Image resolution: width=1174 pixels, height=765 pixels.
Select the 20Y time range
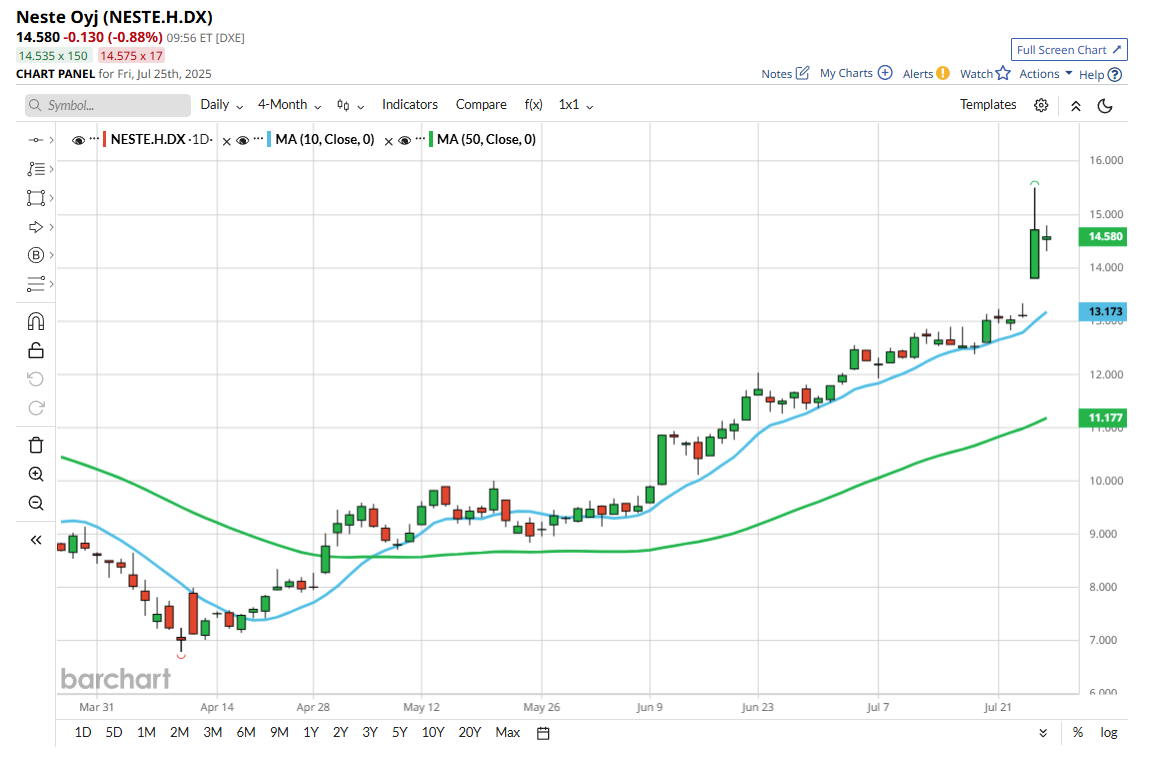(x=469, y=733)
